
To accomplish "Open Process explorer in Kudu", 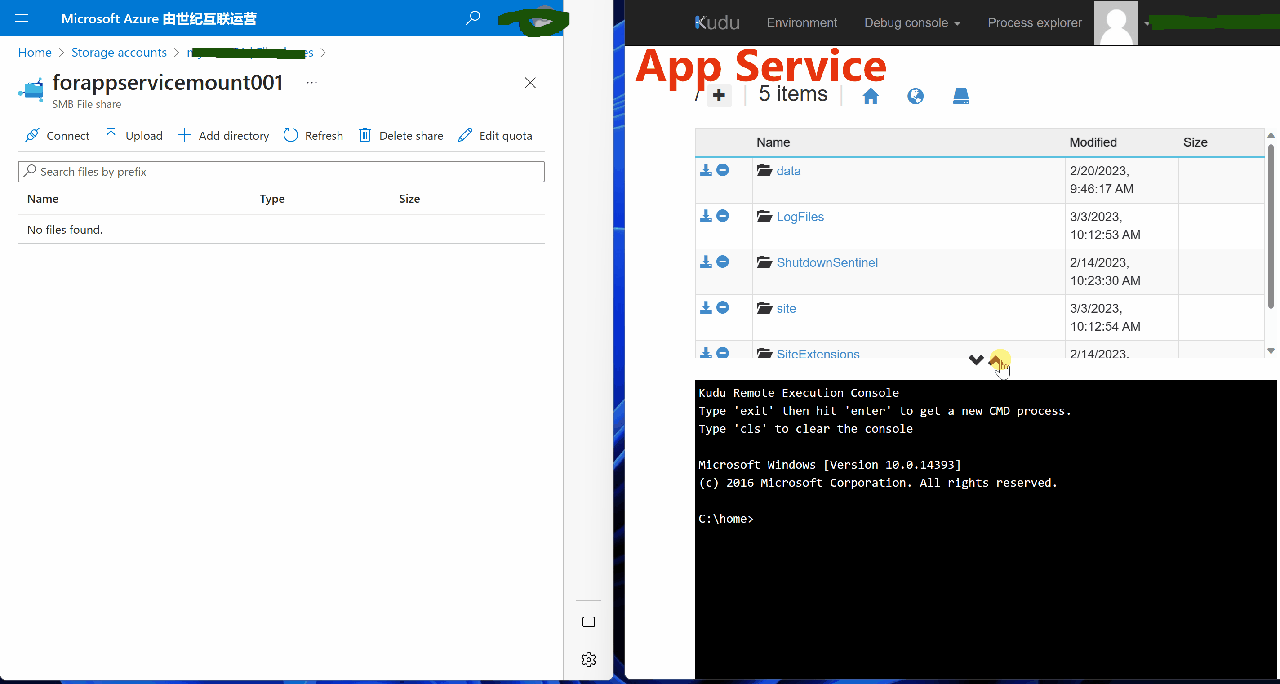I will pyautogui.click(x=1035, y=22).
